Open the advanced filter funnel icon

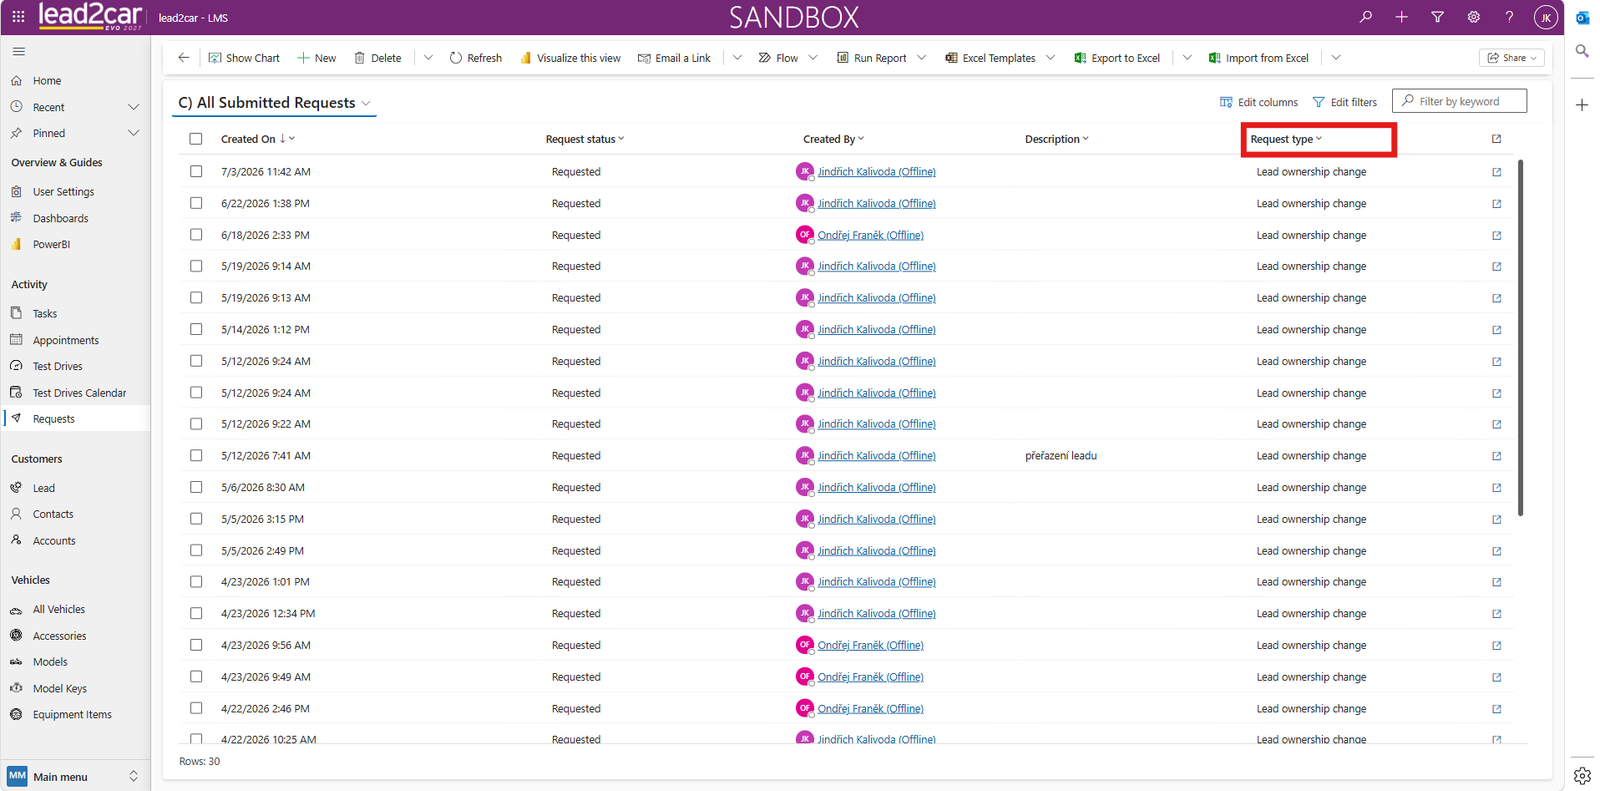click(x=1437, y=17)
